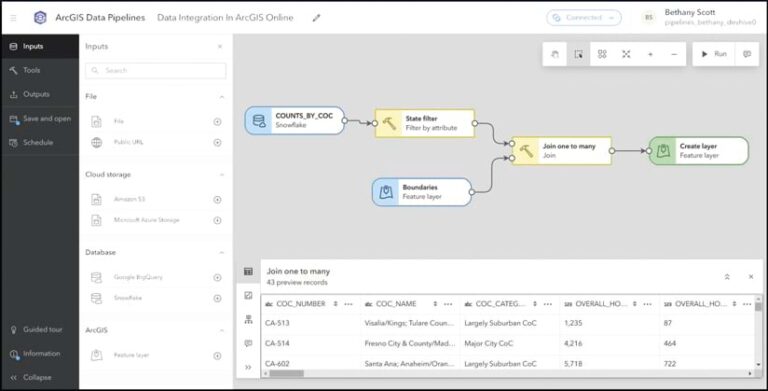Sort the COC_NUMBER column
Viewport: 768px width, 391px height.
tap(336, 304)
